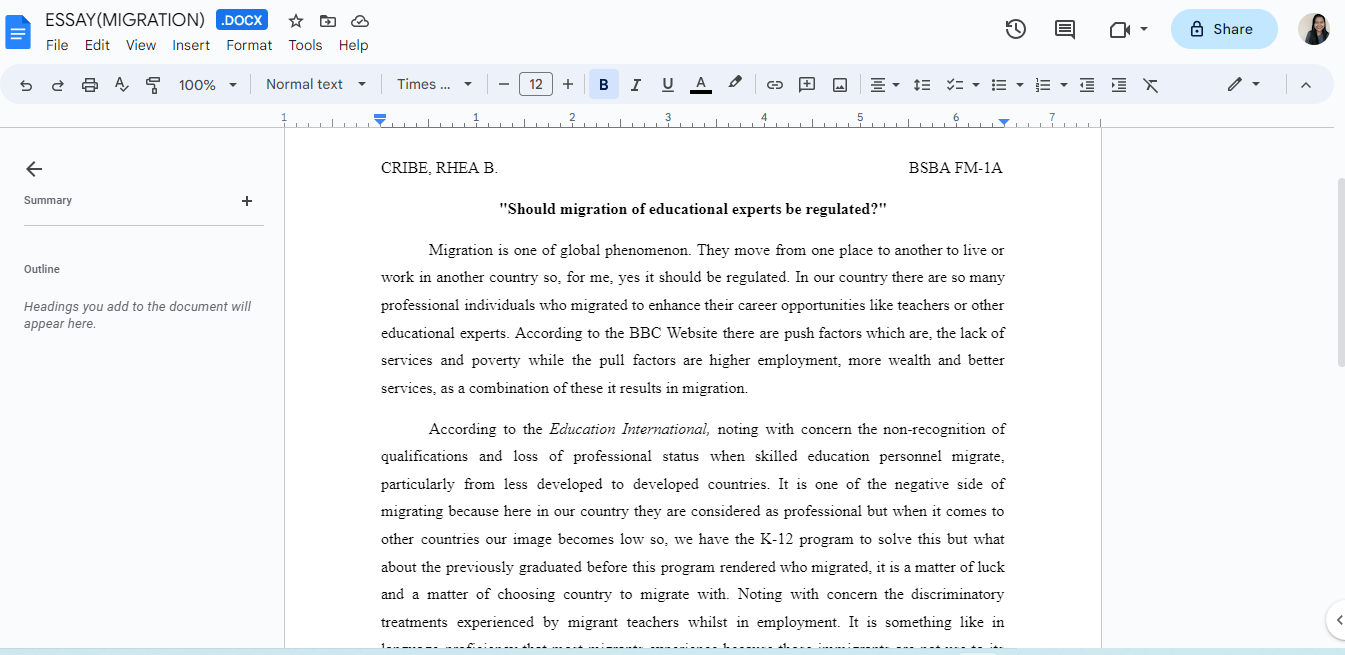Insert an image using toolbar icon
The height and width of the screenshot is (655, 1345).
pos(839,84)
